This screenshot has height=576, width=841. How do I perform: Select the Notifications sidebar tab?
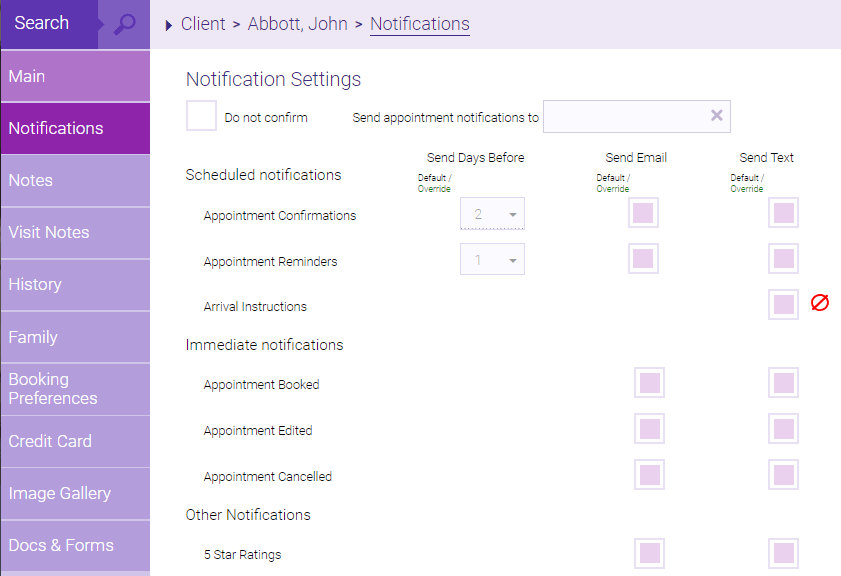pyautogui.click(x=76, y=128)
